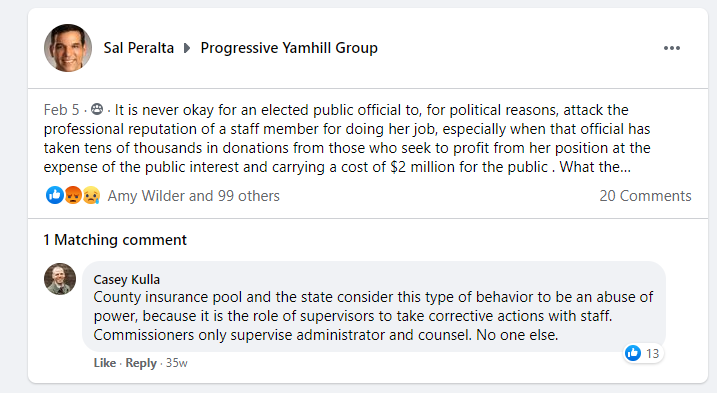
Task: Click the 35w comment timestamp
Action: (x=177, y=363)
